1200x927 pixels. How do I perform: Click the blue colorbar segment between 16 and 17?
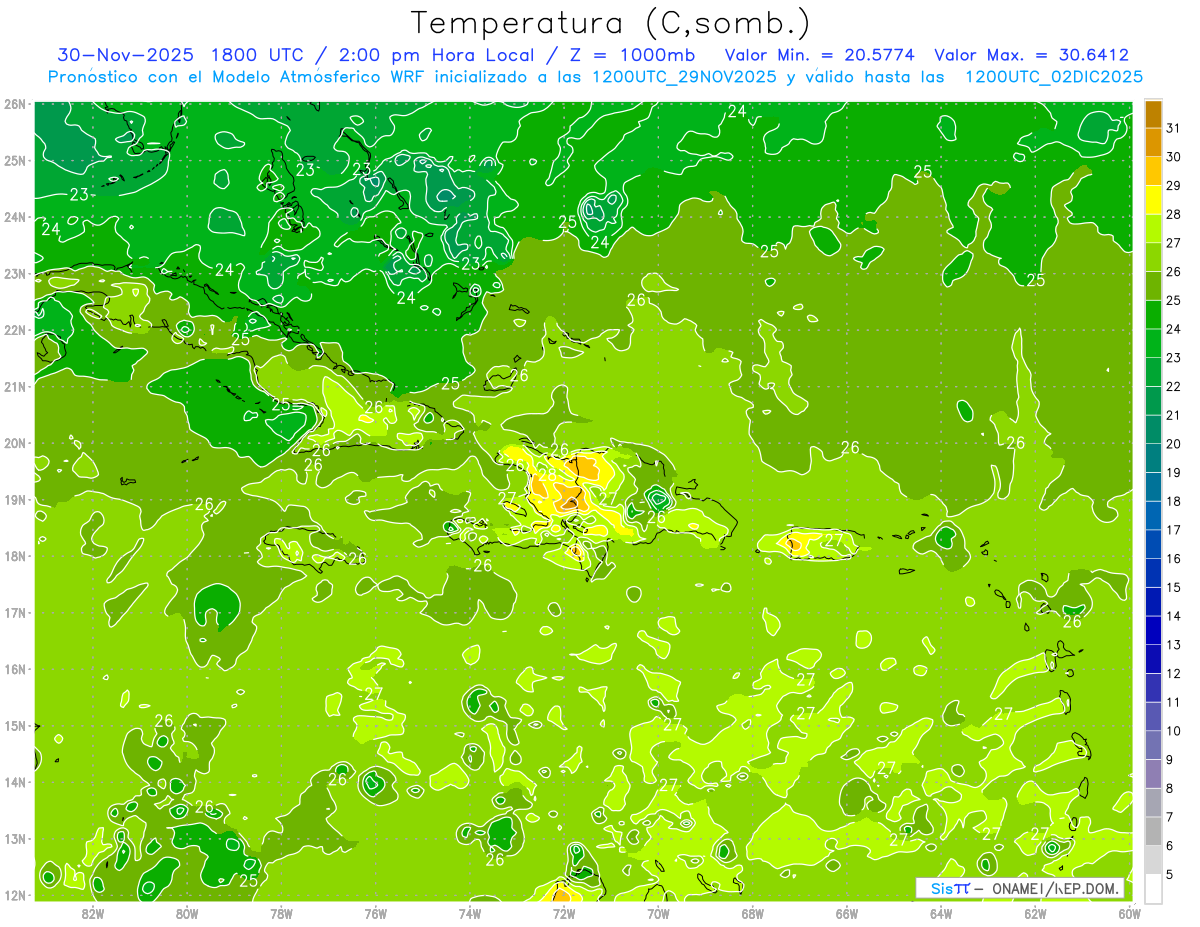pos(1153,544)
